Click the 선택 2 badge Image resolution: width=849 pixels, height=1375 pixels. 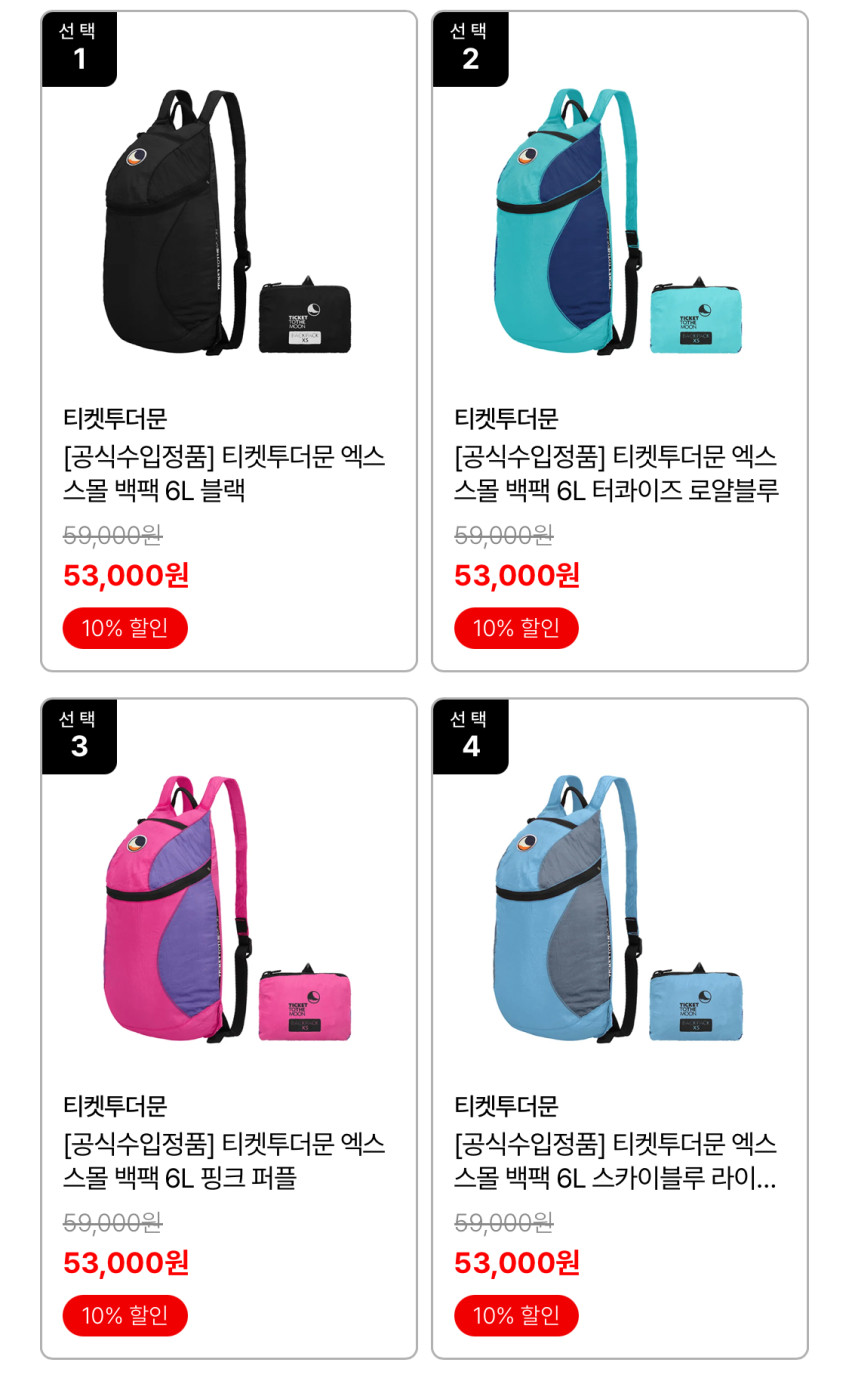coord(470,49)
